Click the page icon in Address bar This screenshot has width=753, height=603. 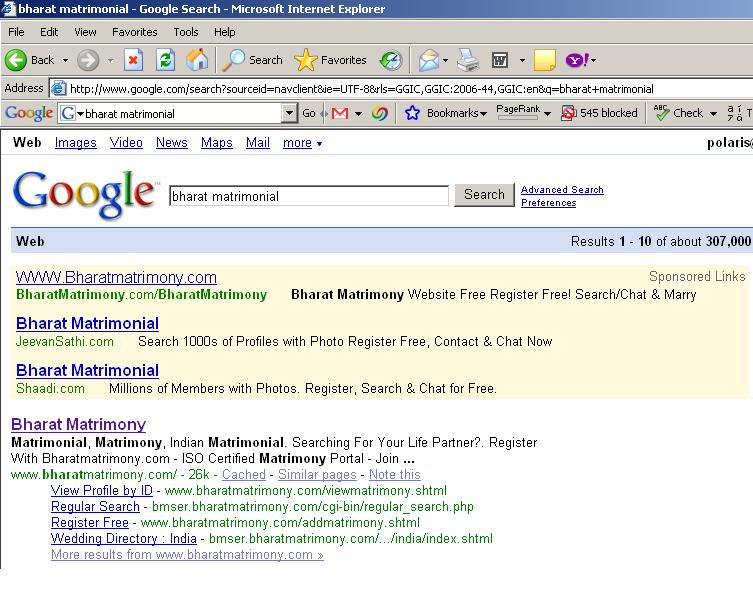pyautogui.click(x=58, y=88)
